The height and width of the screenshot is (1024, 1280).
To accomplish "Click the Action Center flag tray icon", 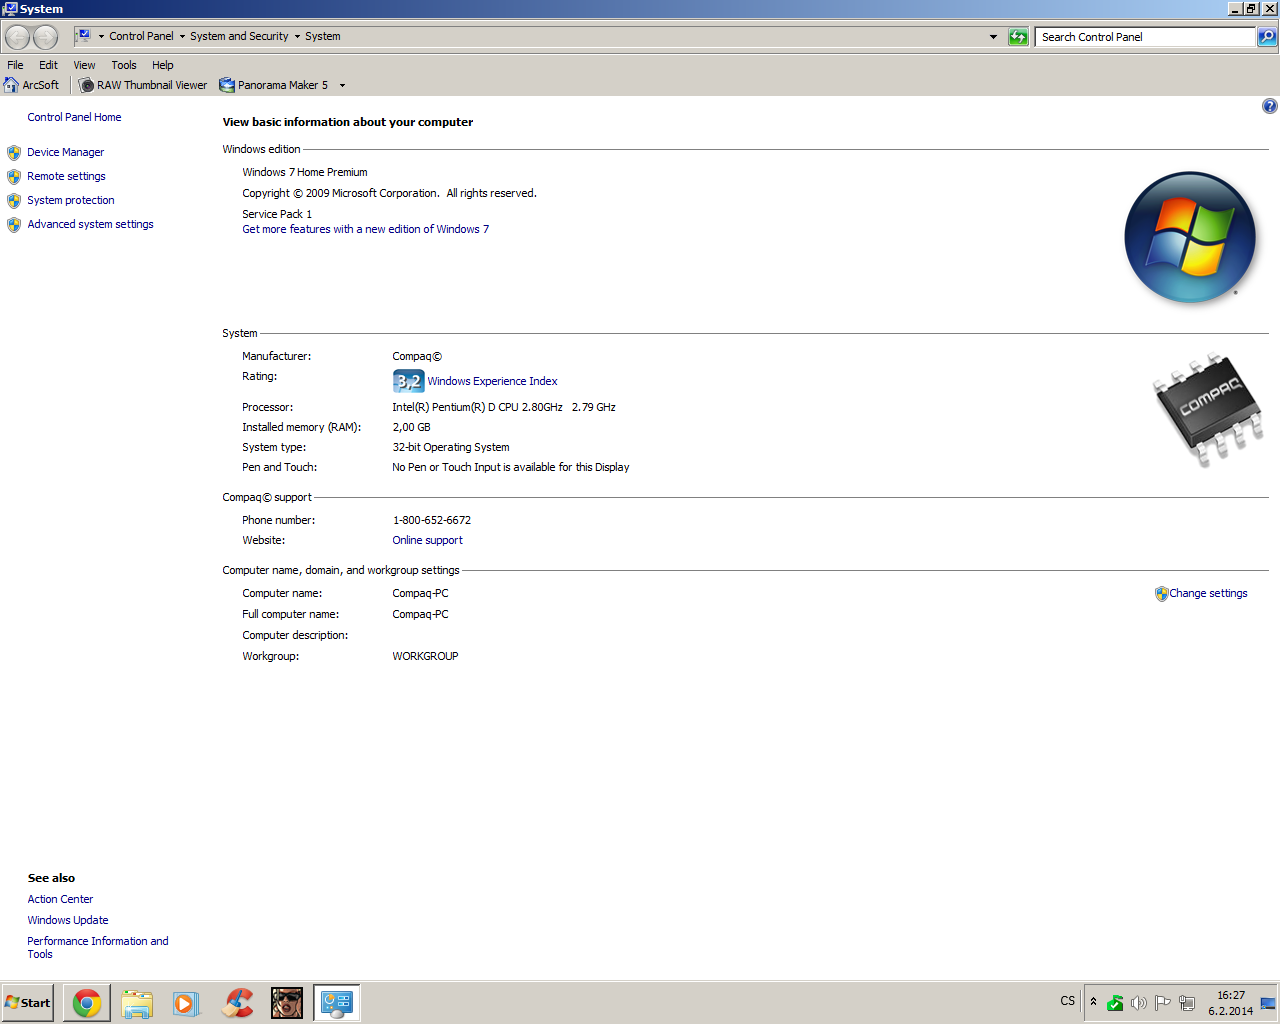I will (x=1162, y=1003).
